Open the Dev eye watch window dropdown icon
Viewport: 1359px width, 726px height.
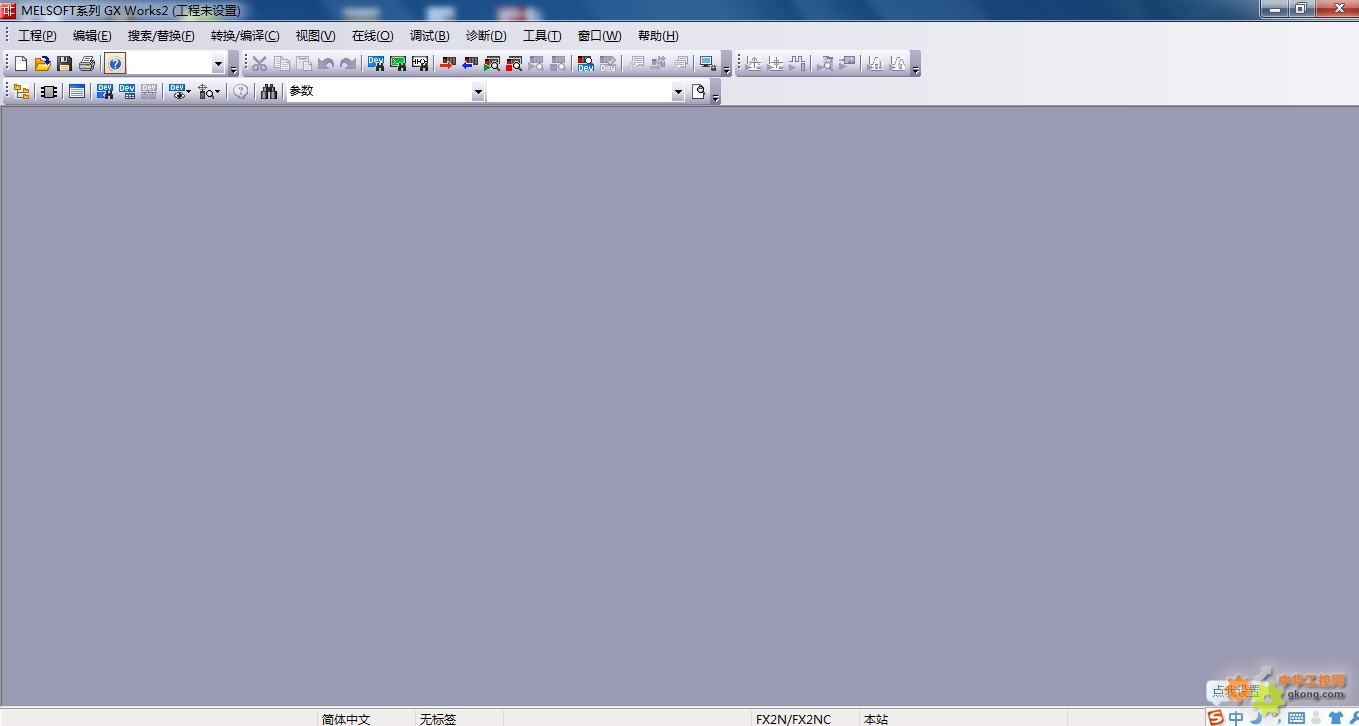[x=180, y=92]
